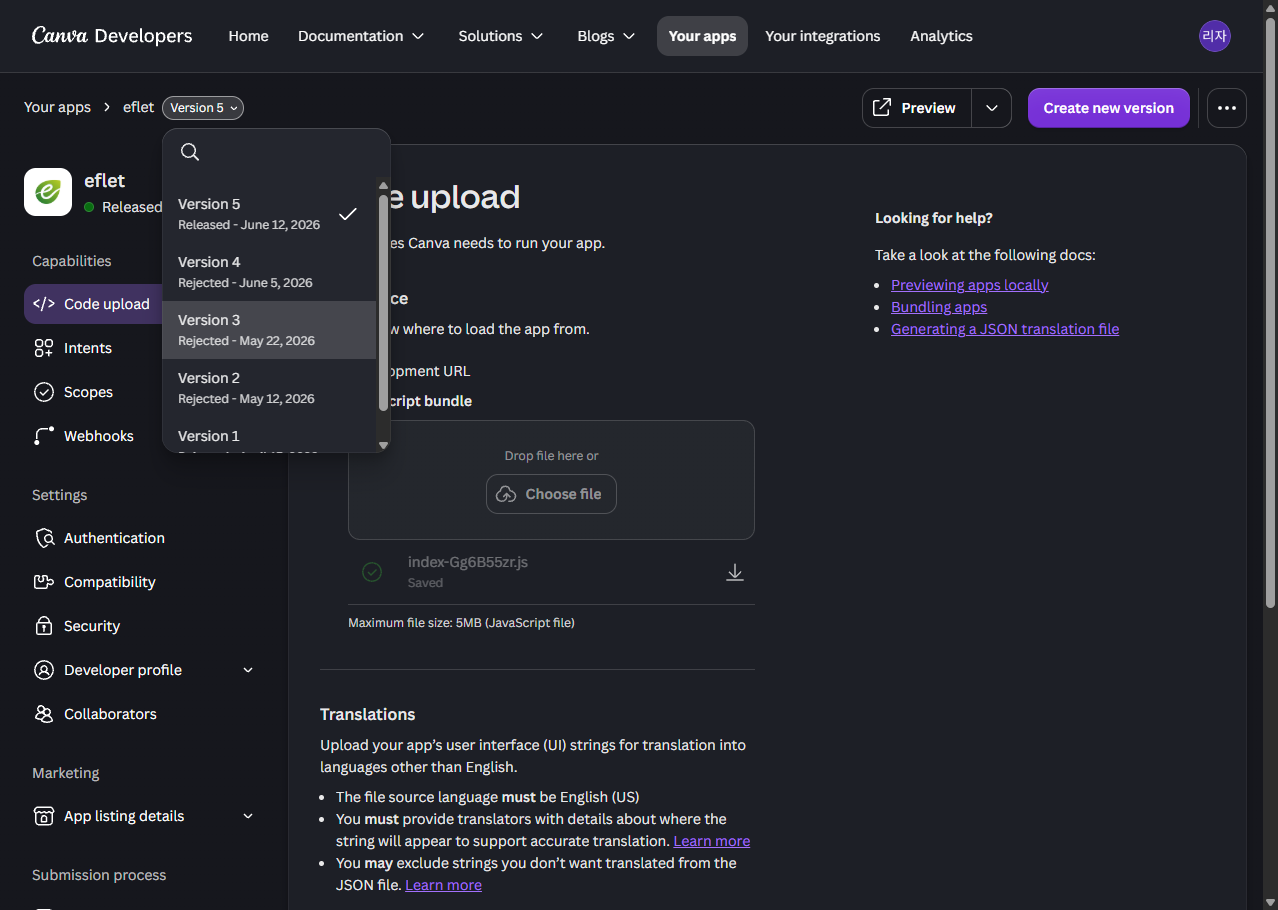
Task: Expand the Solutions menu
Action: (x=501, y=36)
